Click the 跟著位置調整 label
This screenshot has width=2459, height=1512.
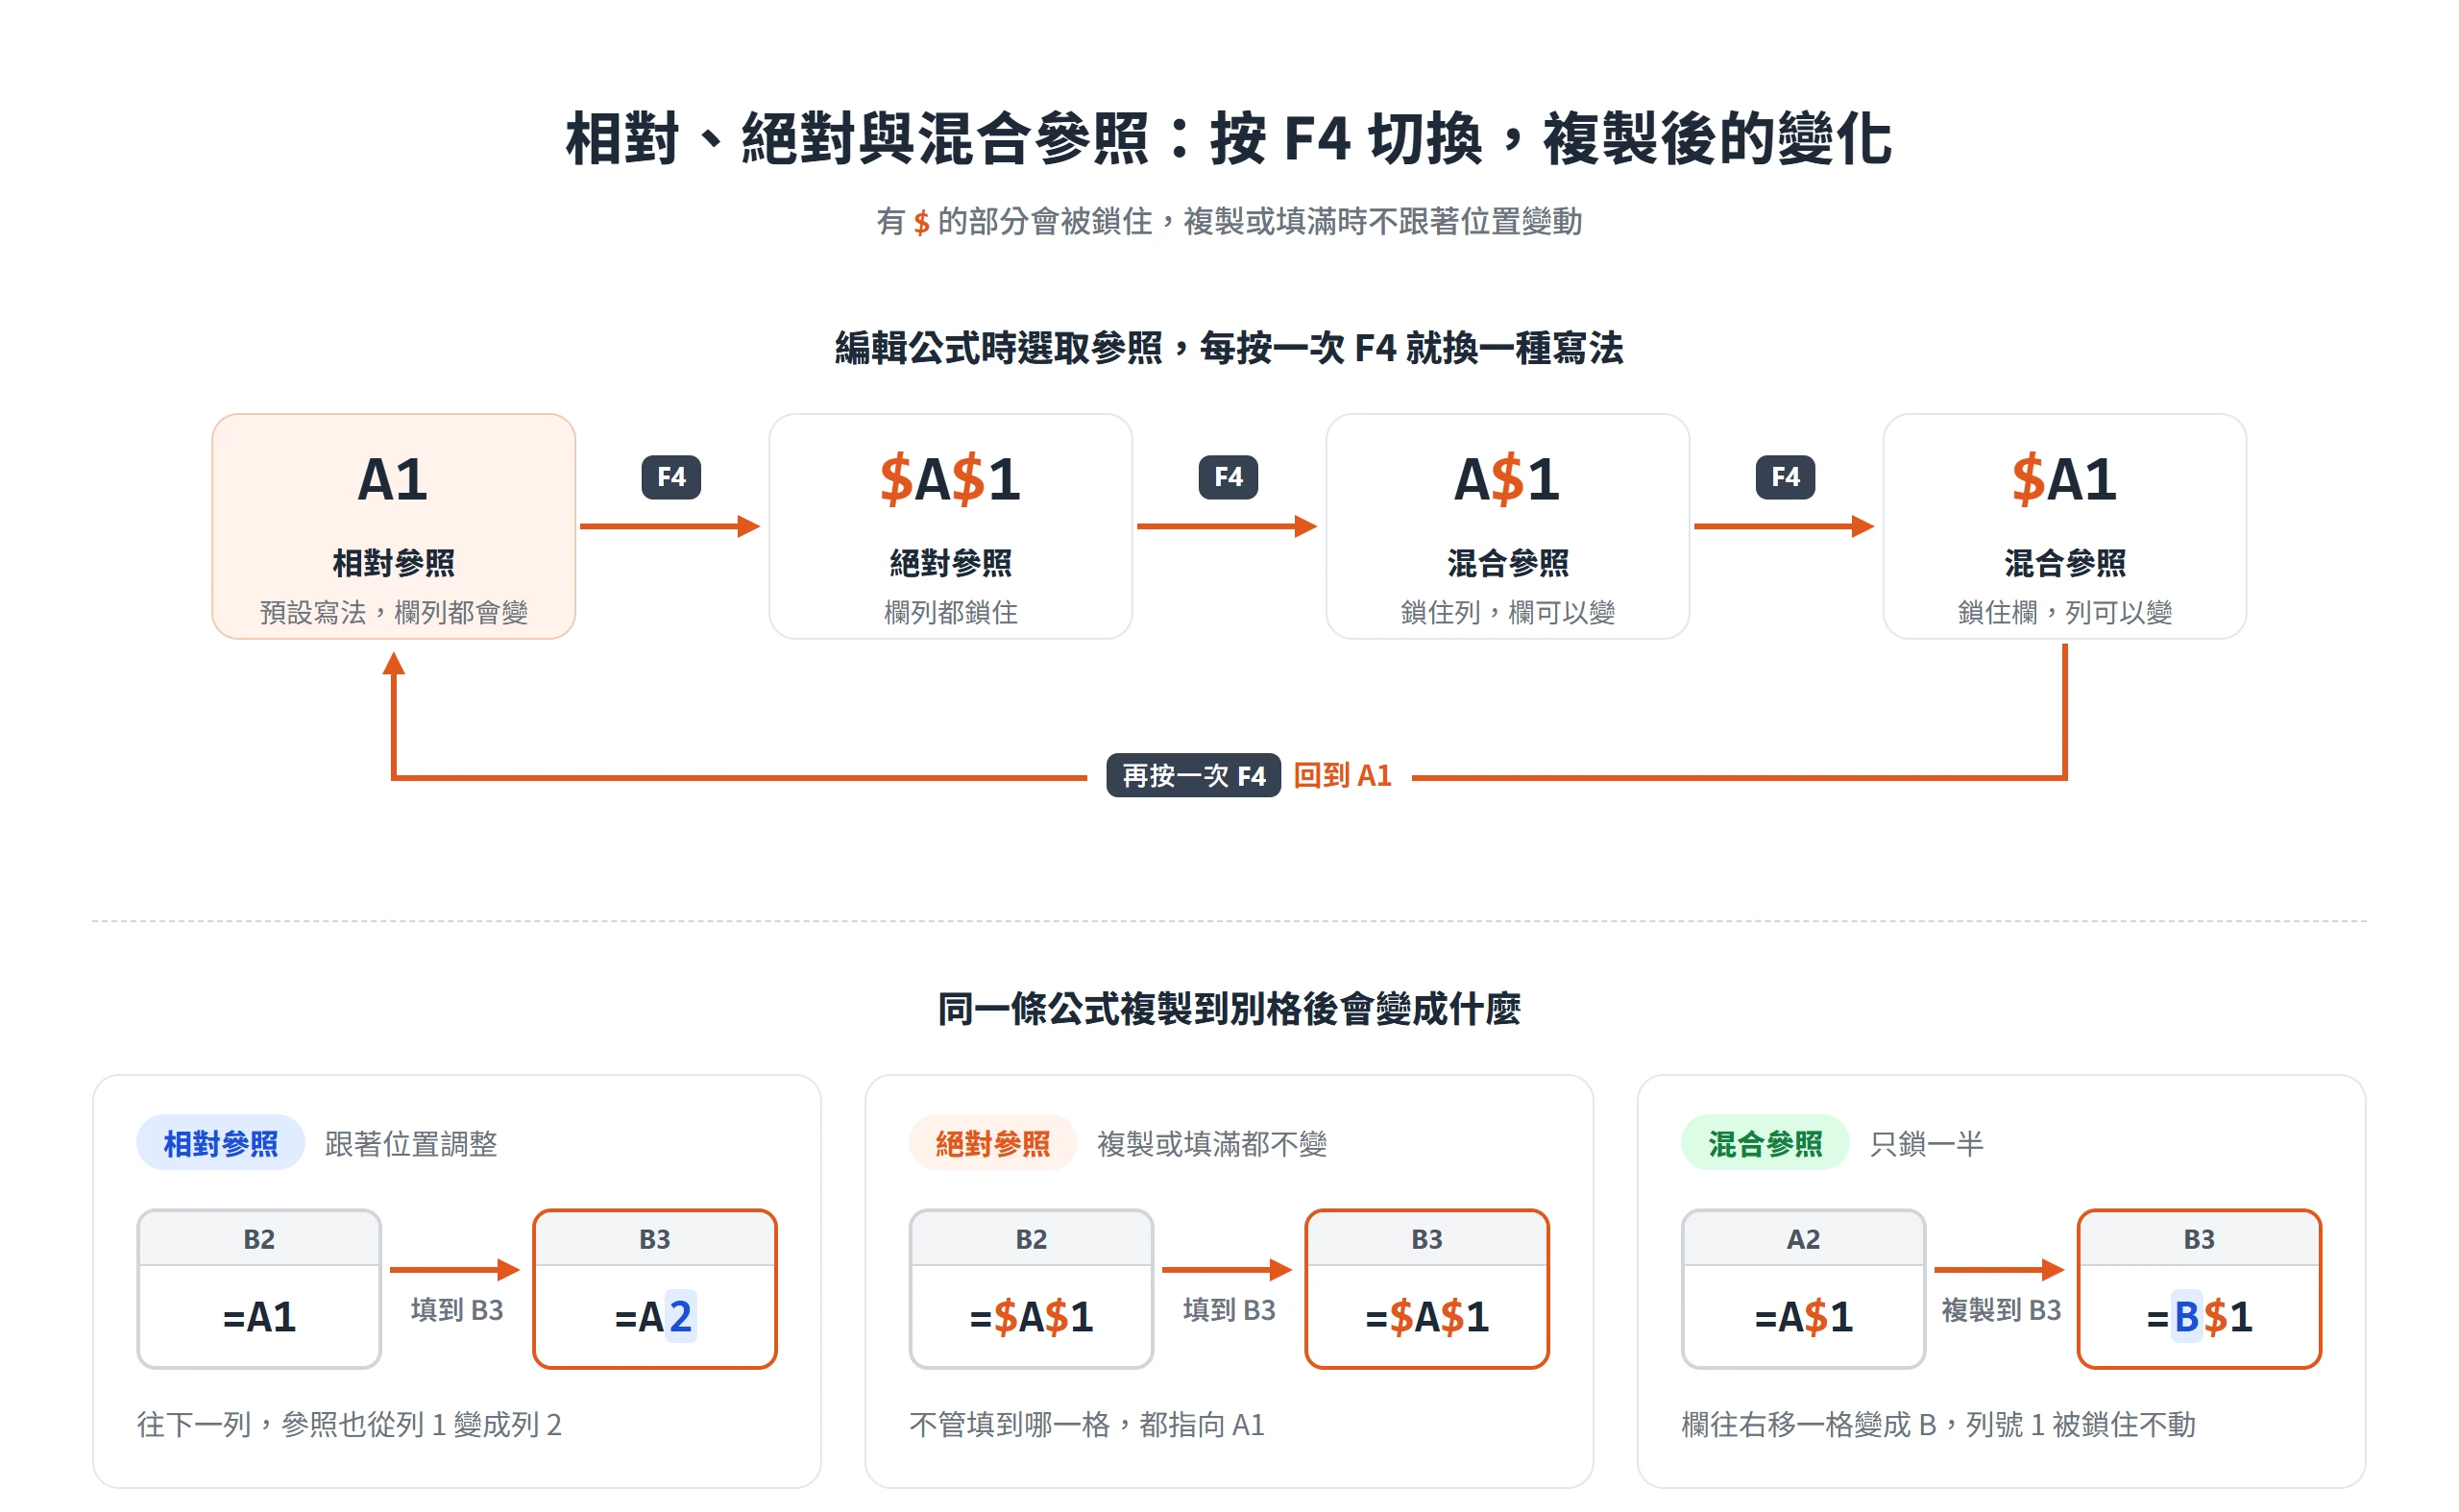[411, 1143]
